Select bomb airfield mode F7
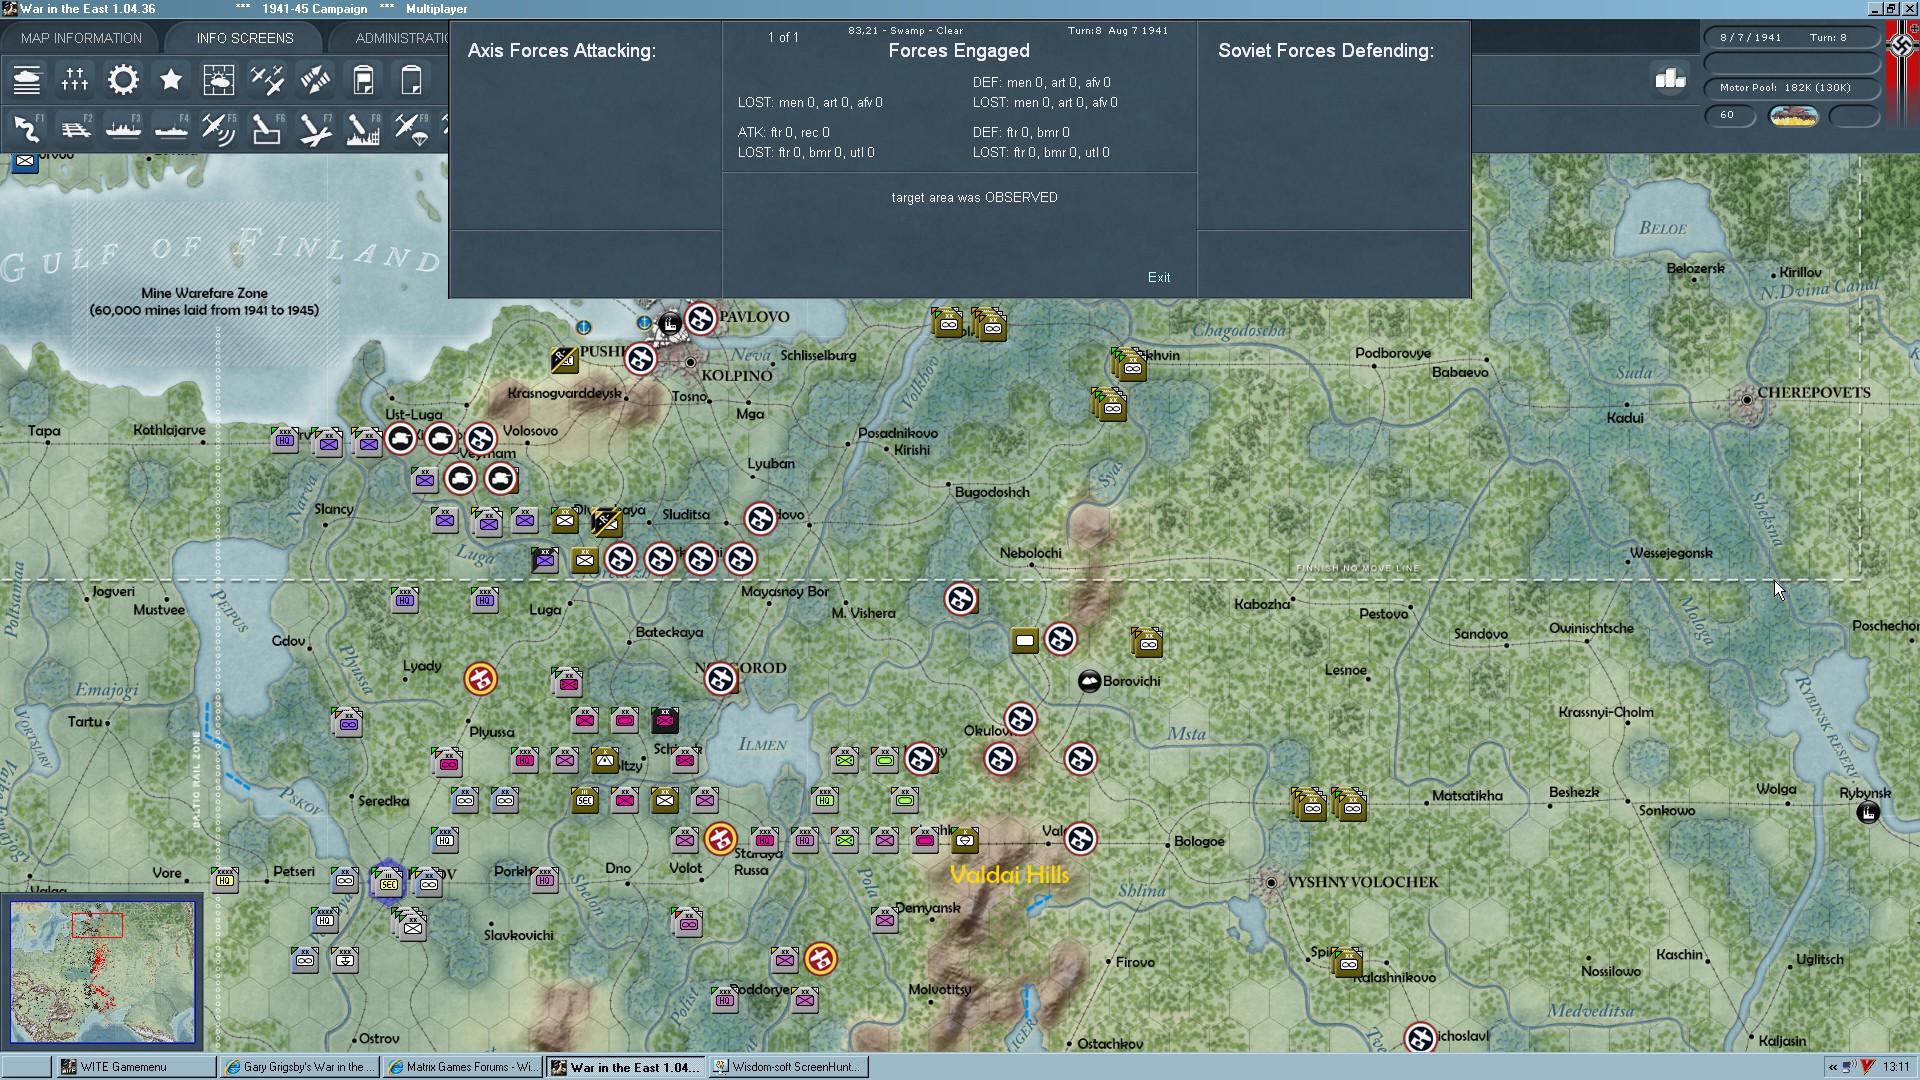 [315, 129]
